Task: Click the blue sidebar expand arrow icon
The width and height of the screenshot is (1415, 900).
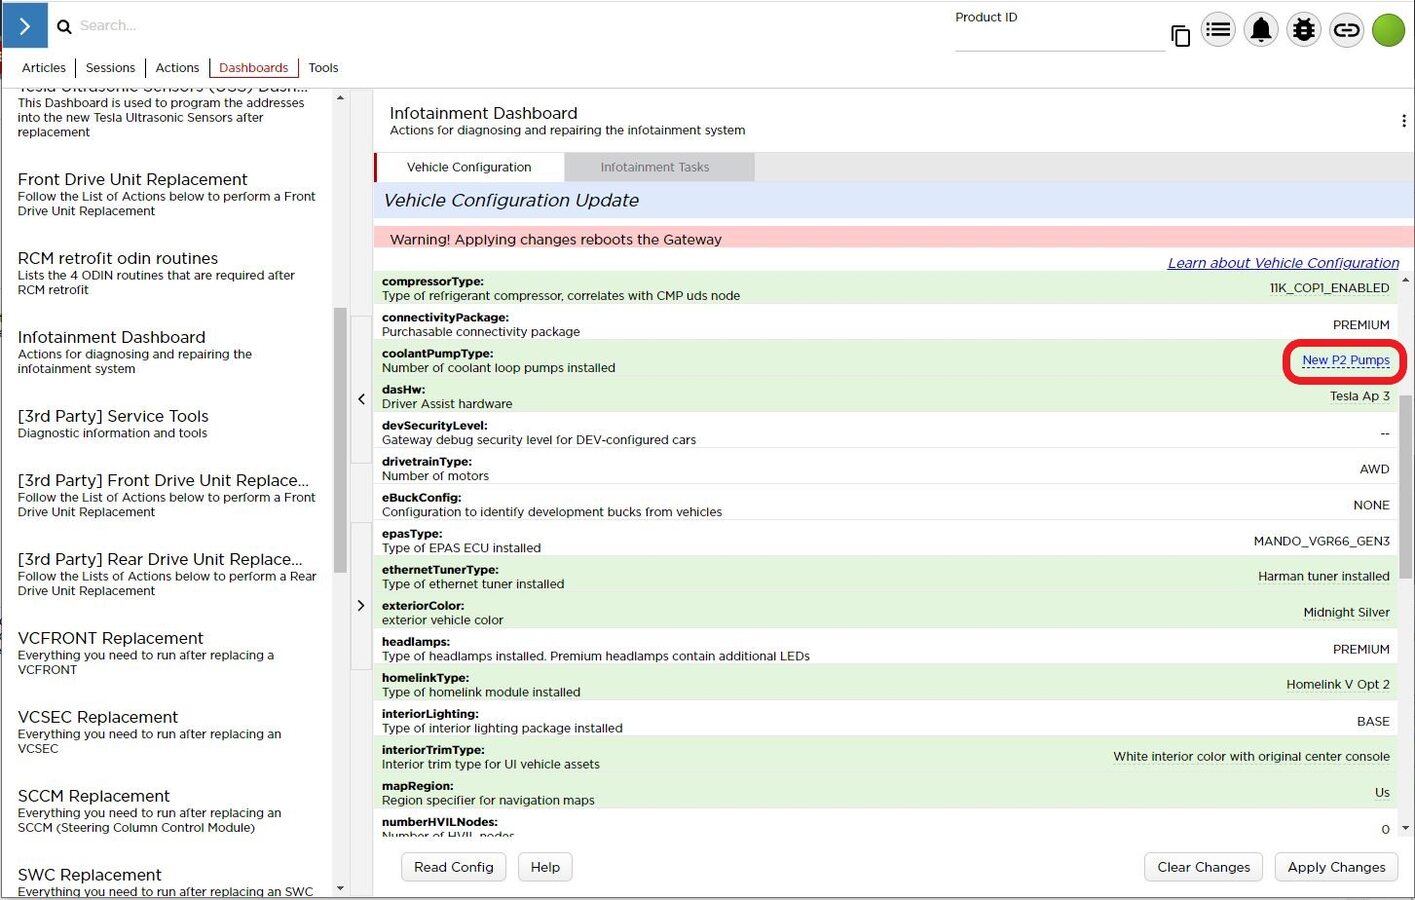Action: tap(25, 26)
